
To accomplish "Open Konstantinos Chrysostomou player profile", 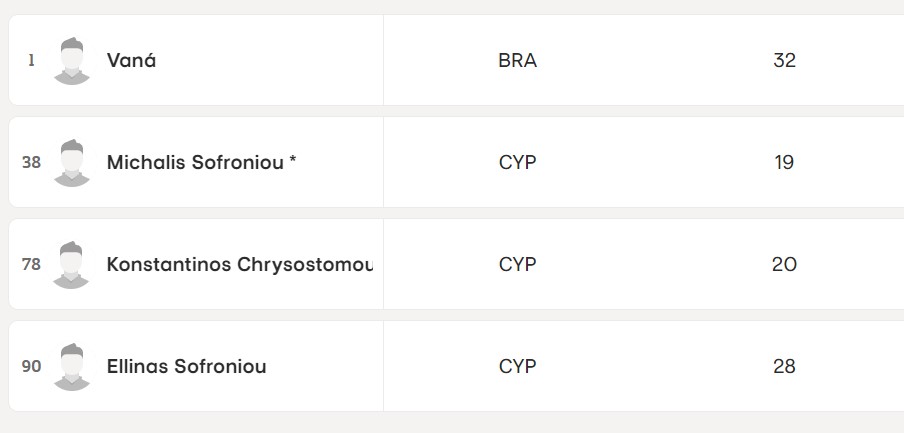I will pos(240,265).
